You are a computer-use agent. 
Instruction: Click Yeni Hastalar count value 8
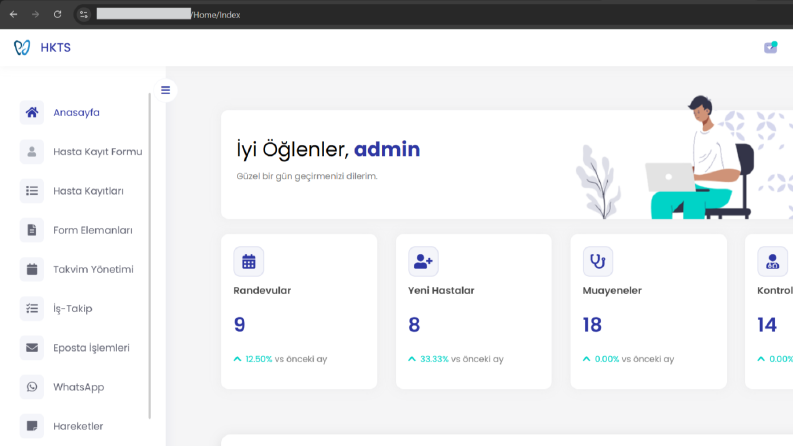[414, 325]
